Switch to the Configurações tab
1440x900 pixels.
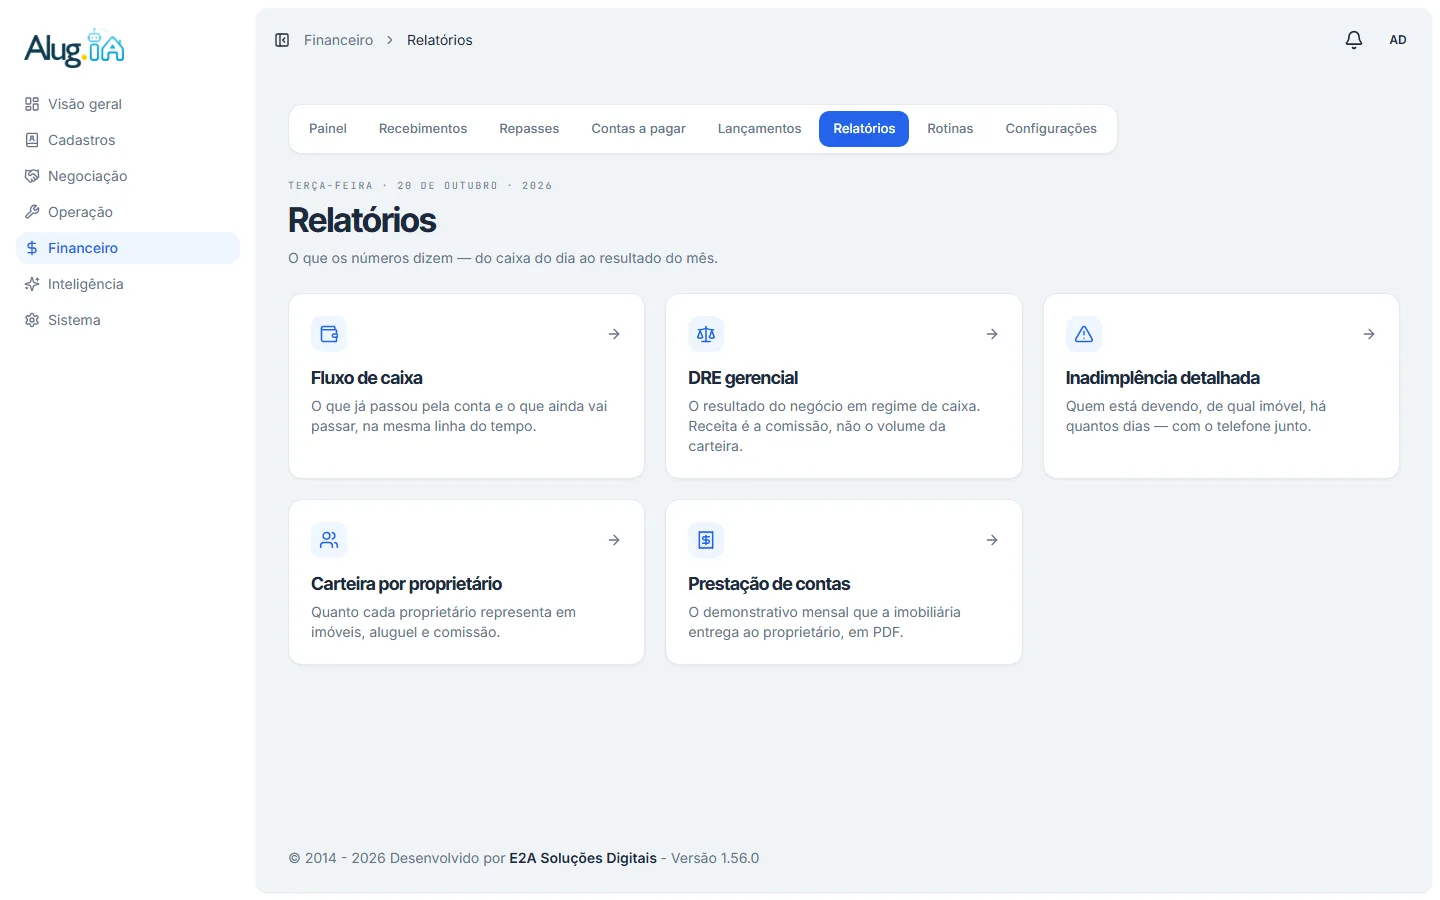(1051, 129)
